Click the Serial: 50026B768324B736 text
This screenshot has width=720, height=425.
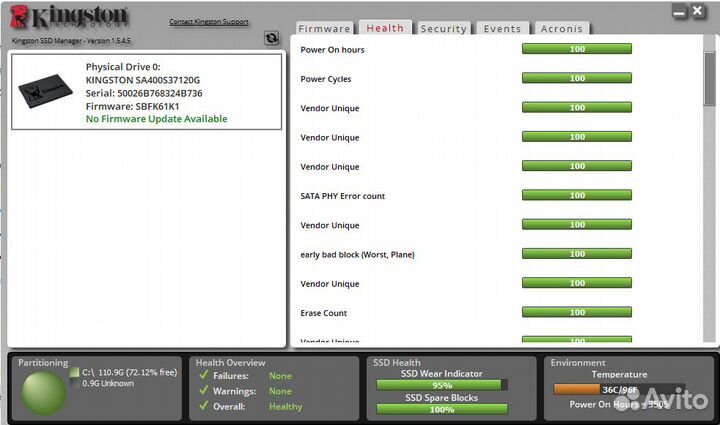pos(144,93)
